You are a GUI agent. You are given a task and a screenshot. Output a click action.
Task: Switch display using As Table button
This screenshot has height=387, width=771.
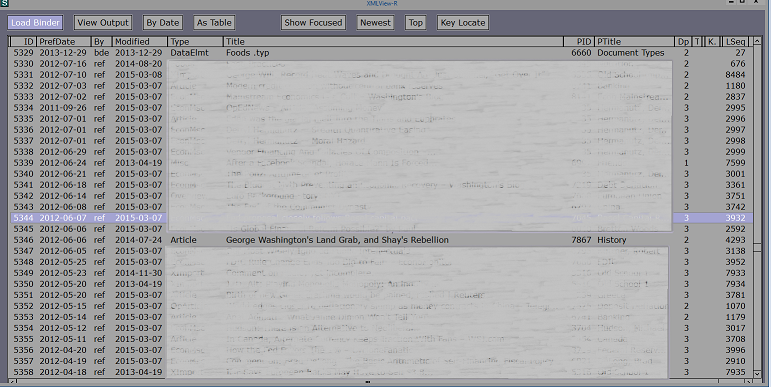pos(214,23)
